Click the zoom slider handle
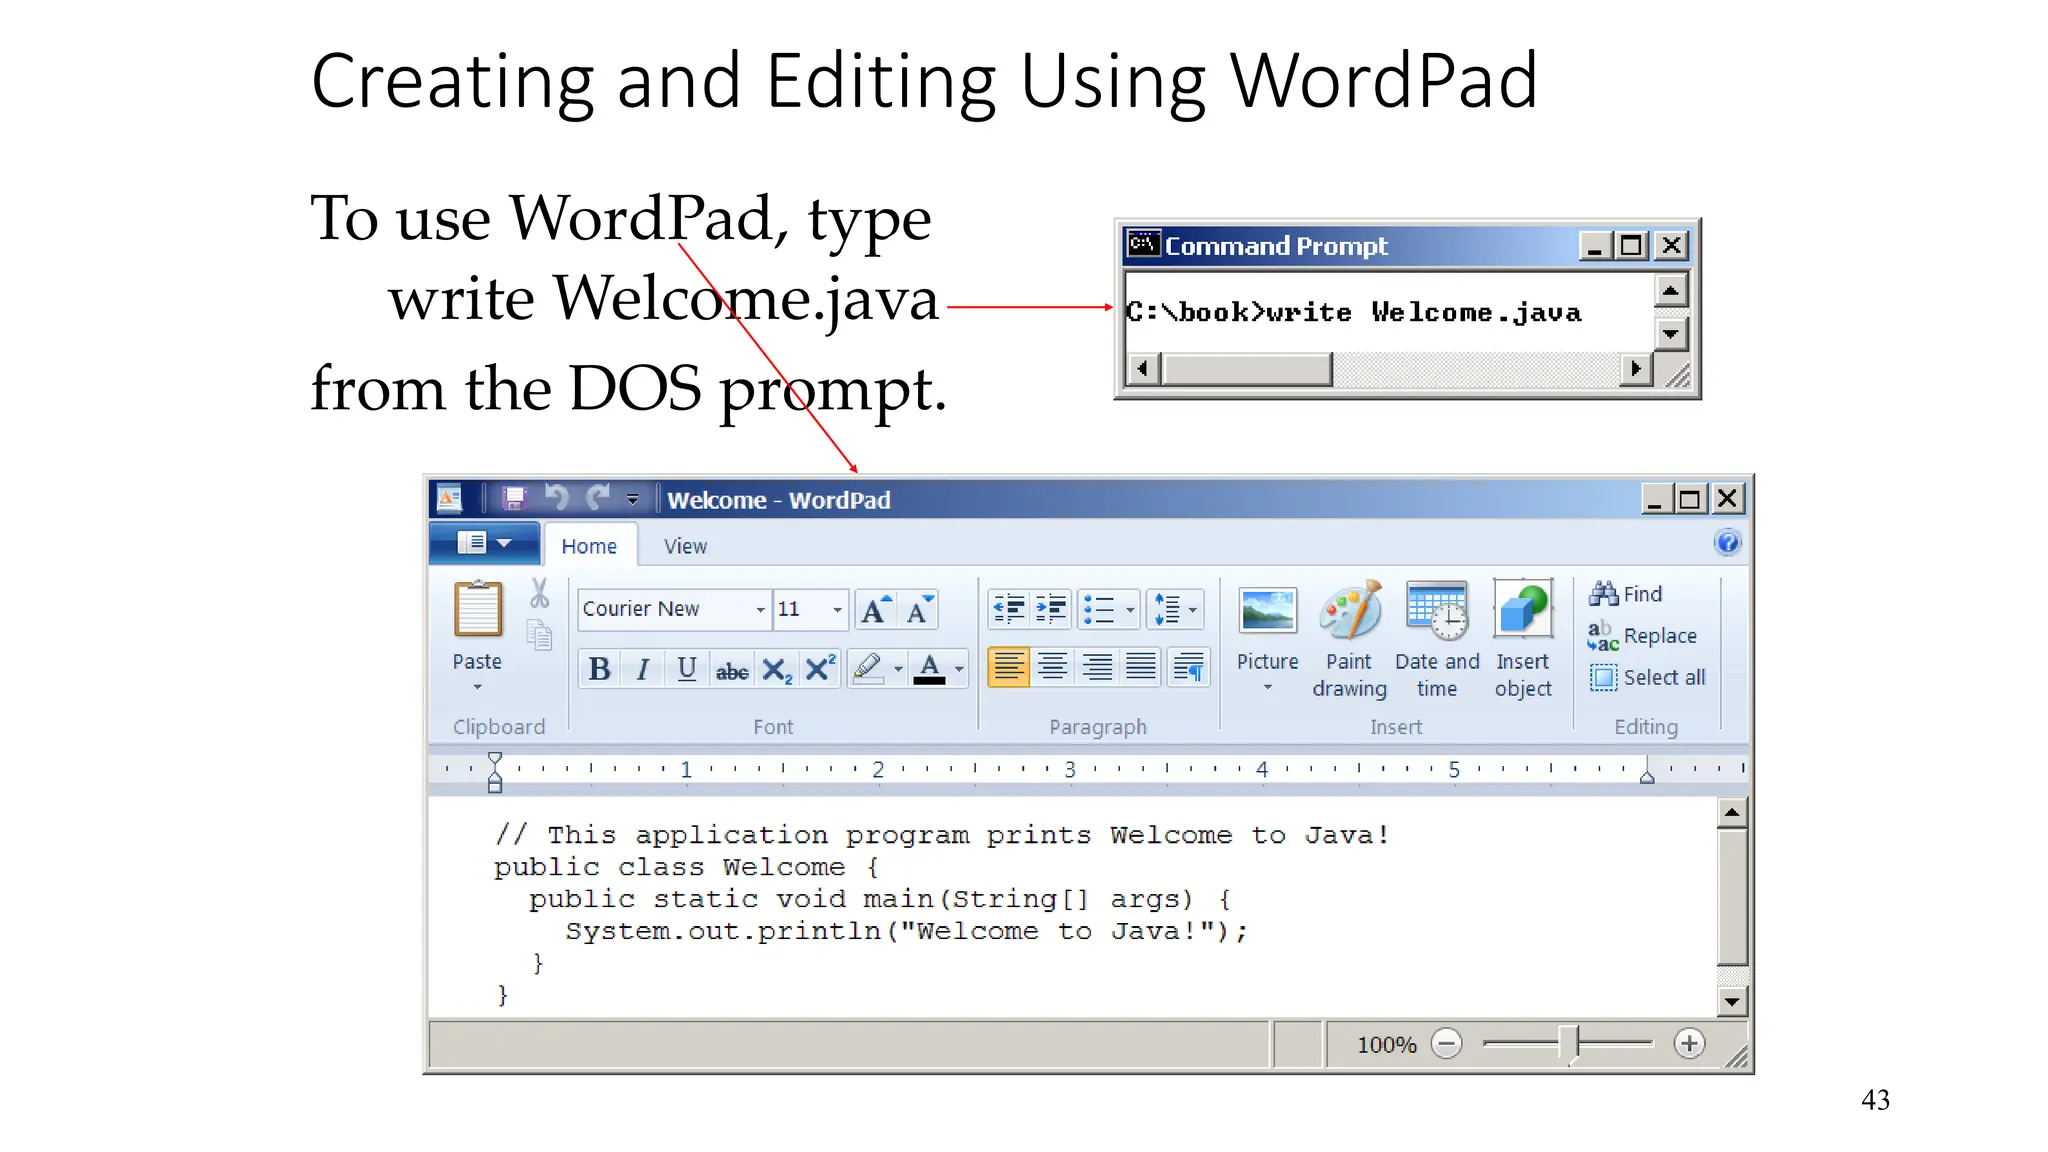 click(x=1569, y=1045)
